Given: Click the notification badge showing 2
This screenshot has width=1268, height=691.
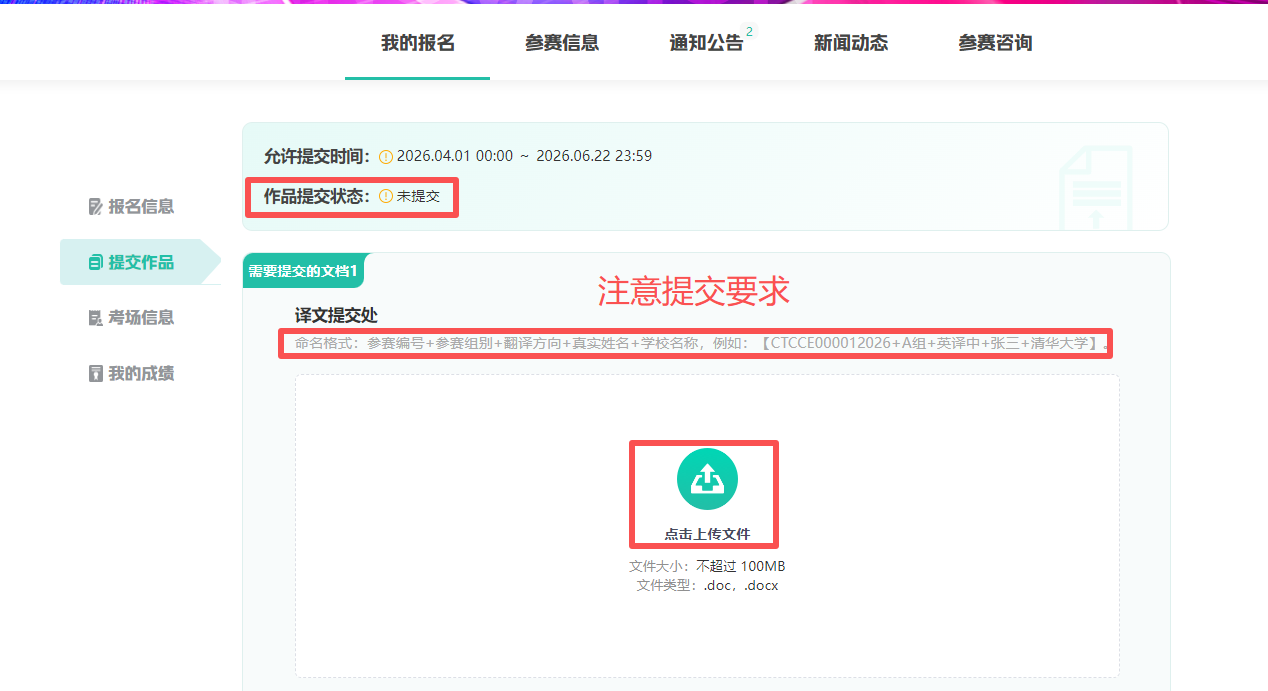Looking at the screenshot, I should coord(750,32).
